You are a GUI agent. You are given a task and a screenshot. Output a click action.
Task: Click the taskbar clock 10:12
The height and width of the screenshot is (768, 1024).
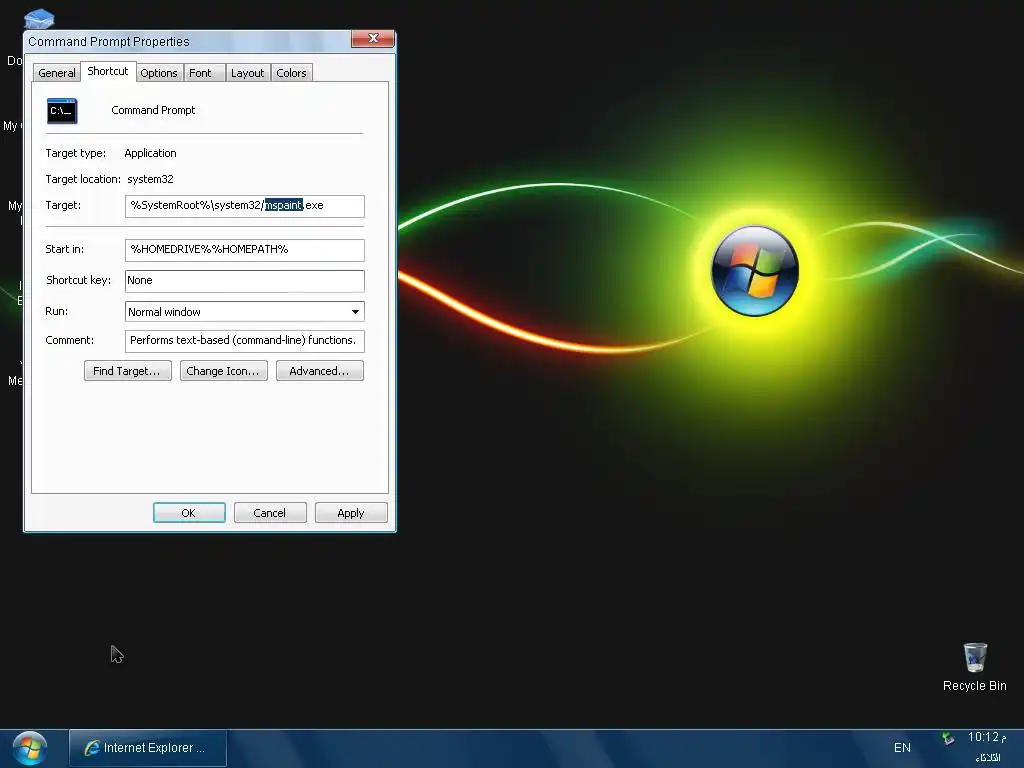pyautogui.click(x=987, y=737)
